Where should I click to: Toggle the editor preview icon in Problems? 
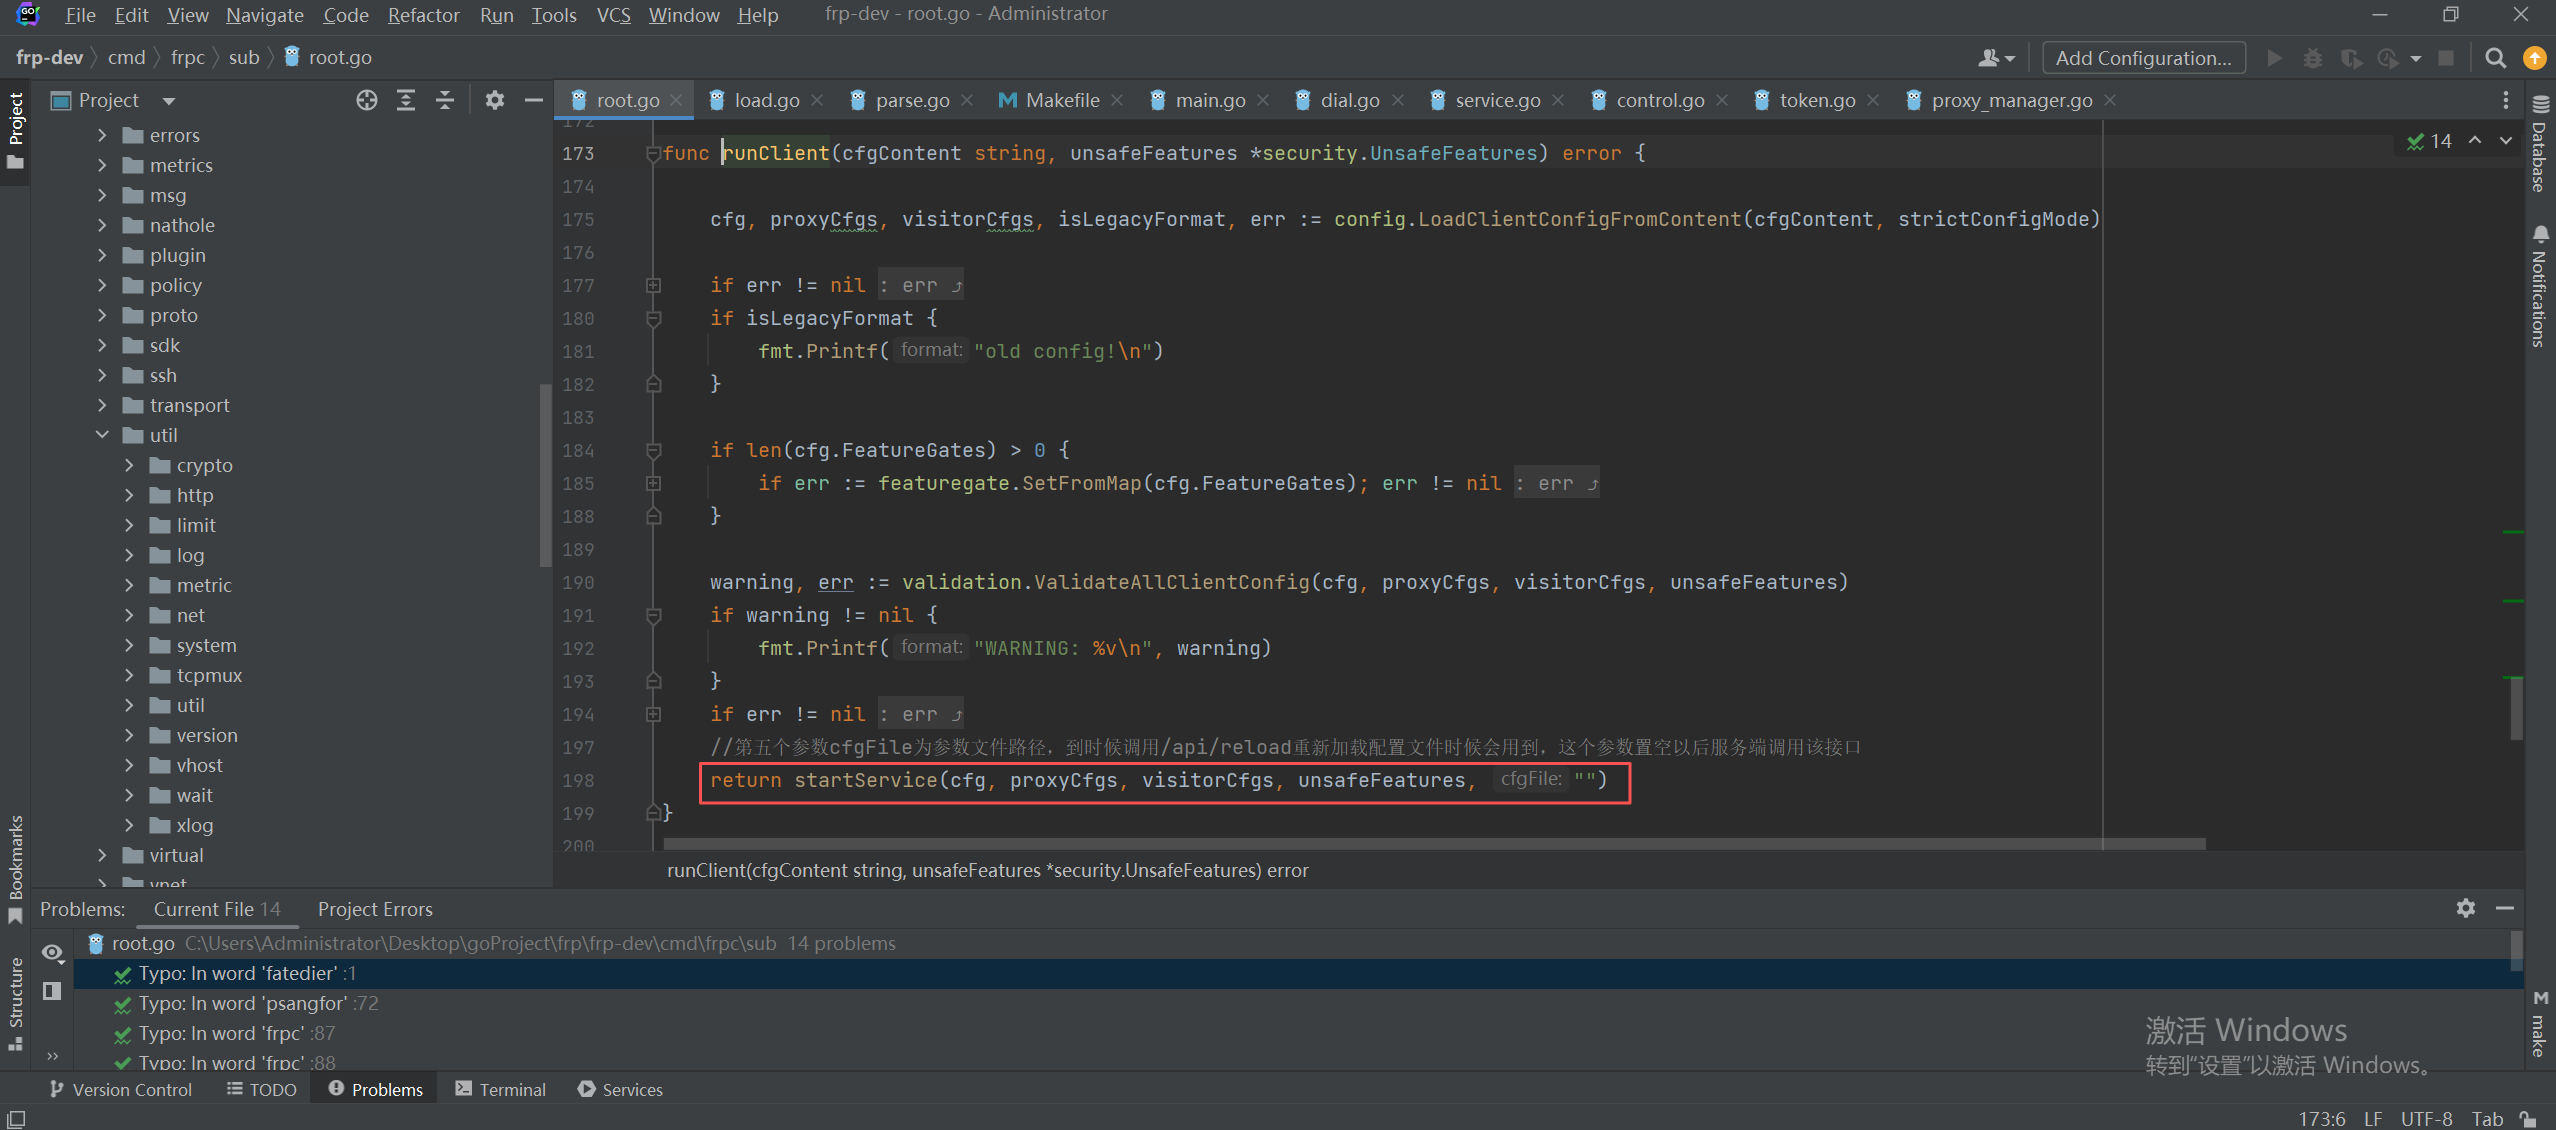(52, 990)
